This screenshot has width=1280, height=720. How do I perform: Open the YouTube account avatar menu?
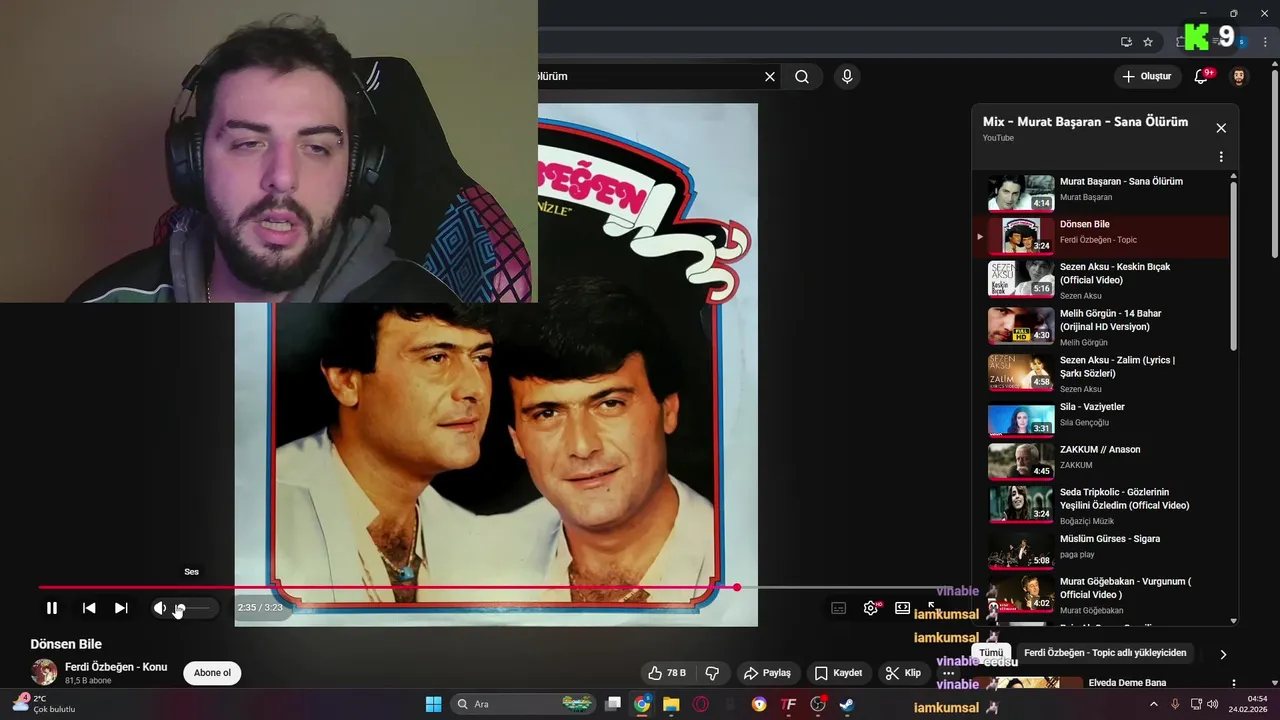click(x=1239, y=76)
